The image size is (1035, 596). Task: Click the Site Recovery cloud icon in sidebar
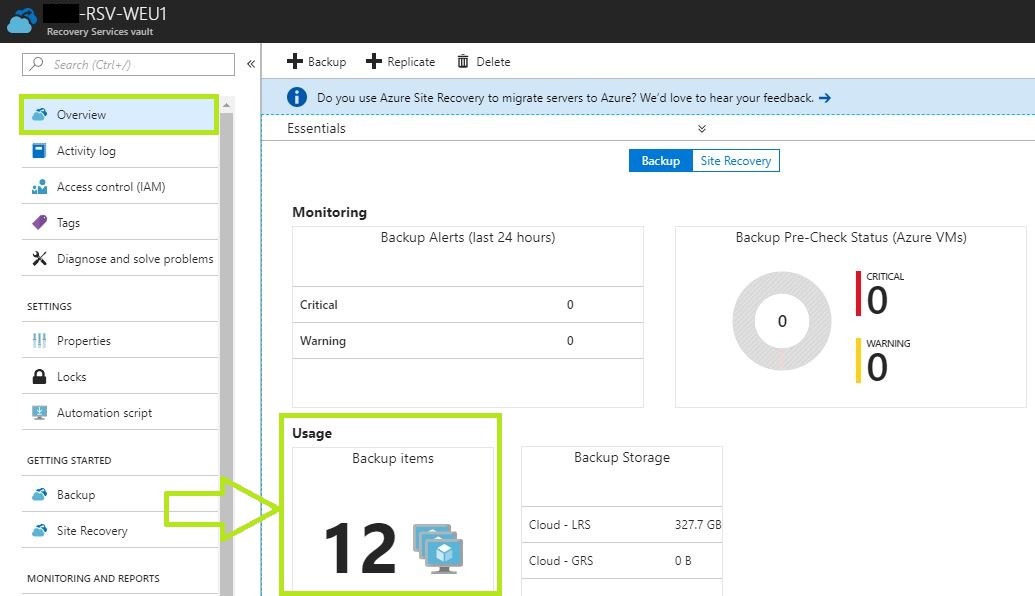pyautogui.click(x=40, y=530)
